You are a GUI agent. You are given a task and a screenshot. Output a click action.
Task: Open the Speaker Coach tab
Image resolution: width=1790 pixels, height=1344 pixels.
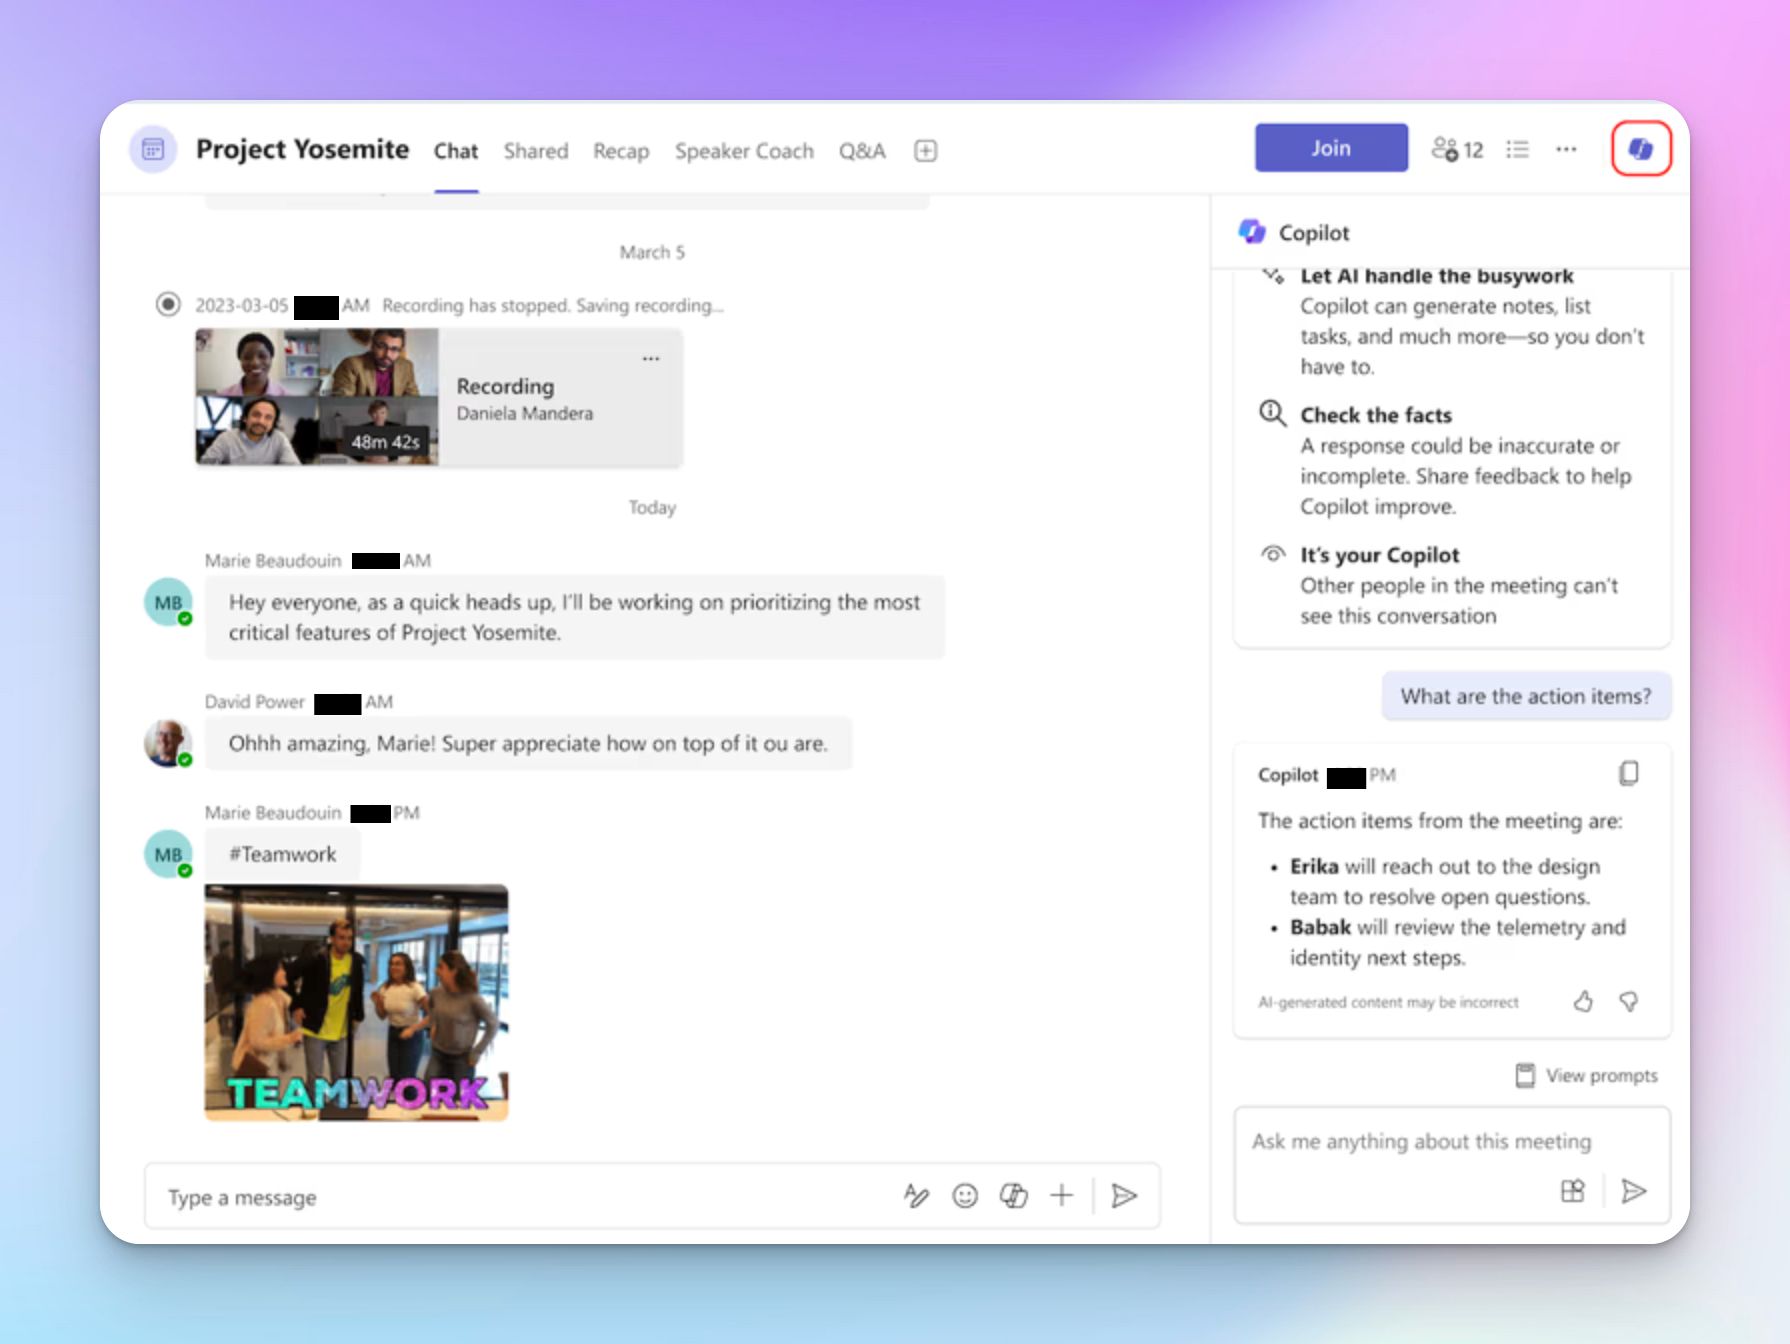tap(744, 151)
